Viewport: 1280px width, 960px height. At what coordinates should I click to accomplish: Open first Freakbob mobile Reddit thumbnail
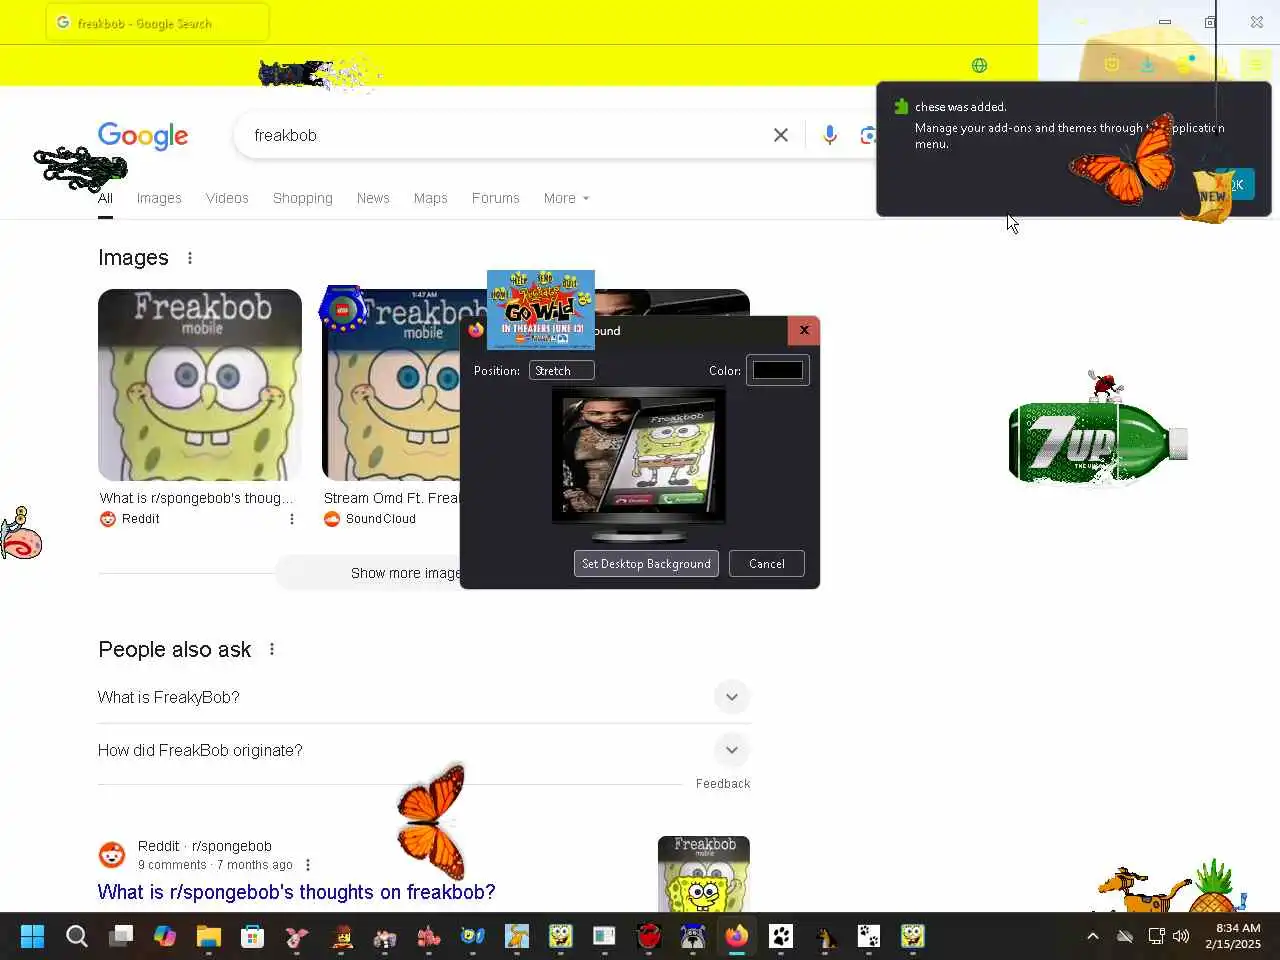(x=200, y=385)
